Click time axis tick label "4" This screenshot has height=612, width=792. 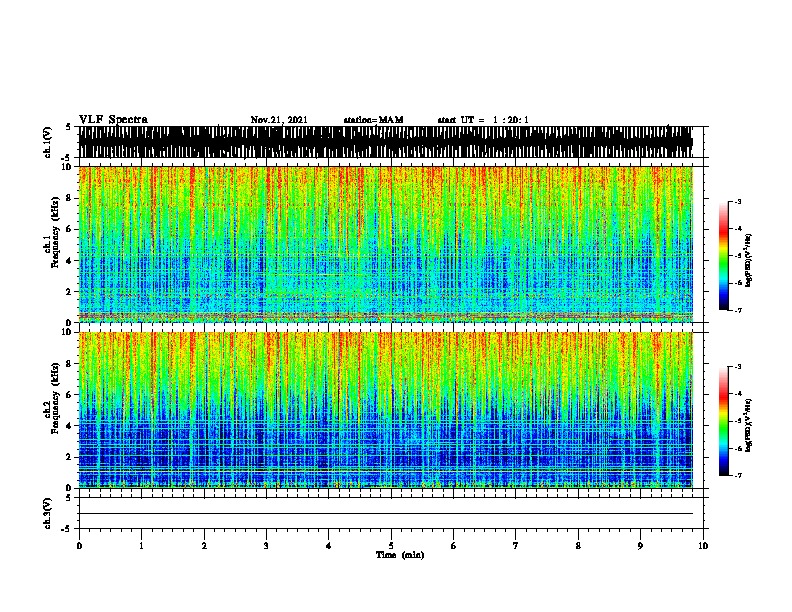point(328,546)
